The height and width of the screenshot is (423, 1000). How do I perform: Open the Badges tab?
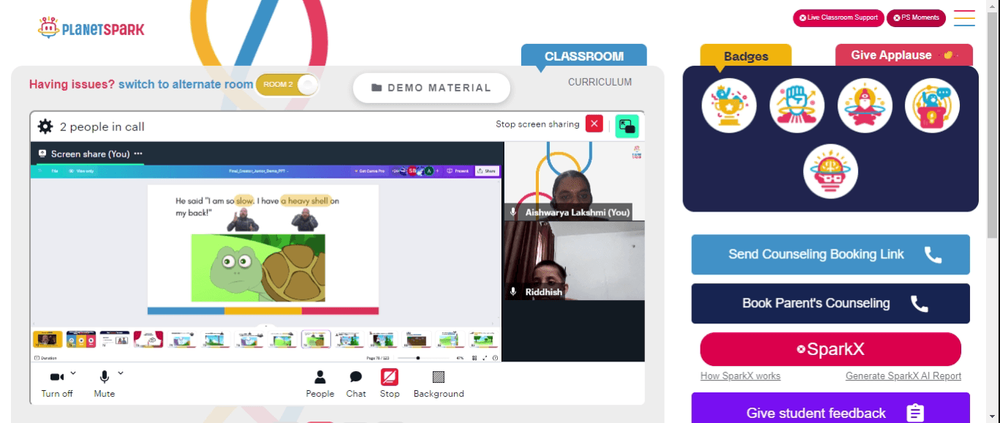pyautogui.click(x=746, y=56)
